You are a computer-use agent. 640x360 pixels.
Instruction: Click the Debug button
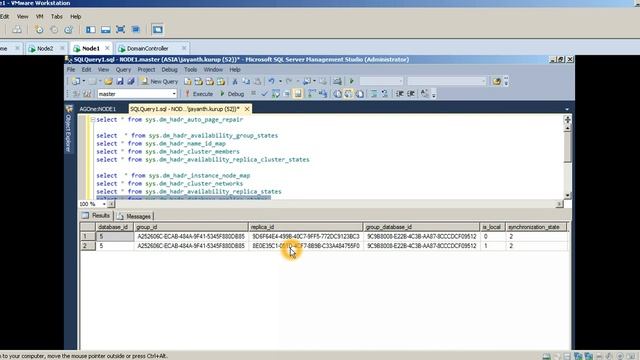(232, 94)
